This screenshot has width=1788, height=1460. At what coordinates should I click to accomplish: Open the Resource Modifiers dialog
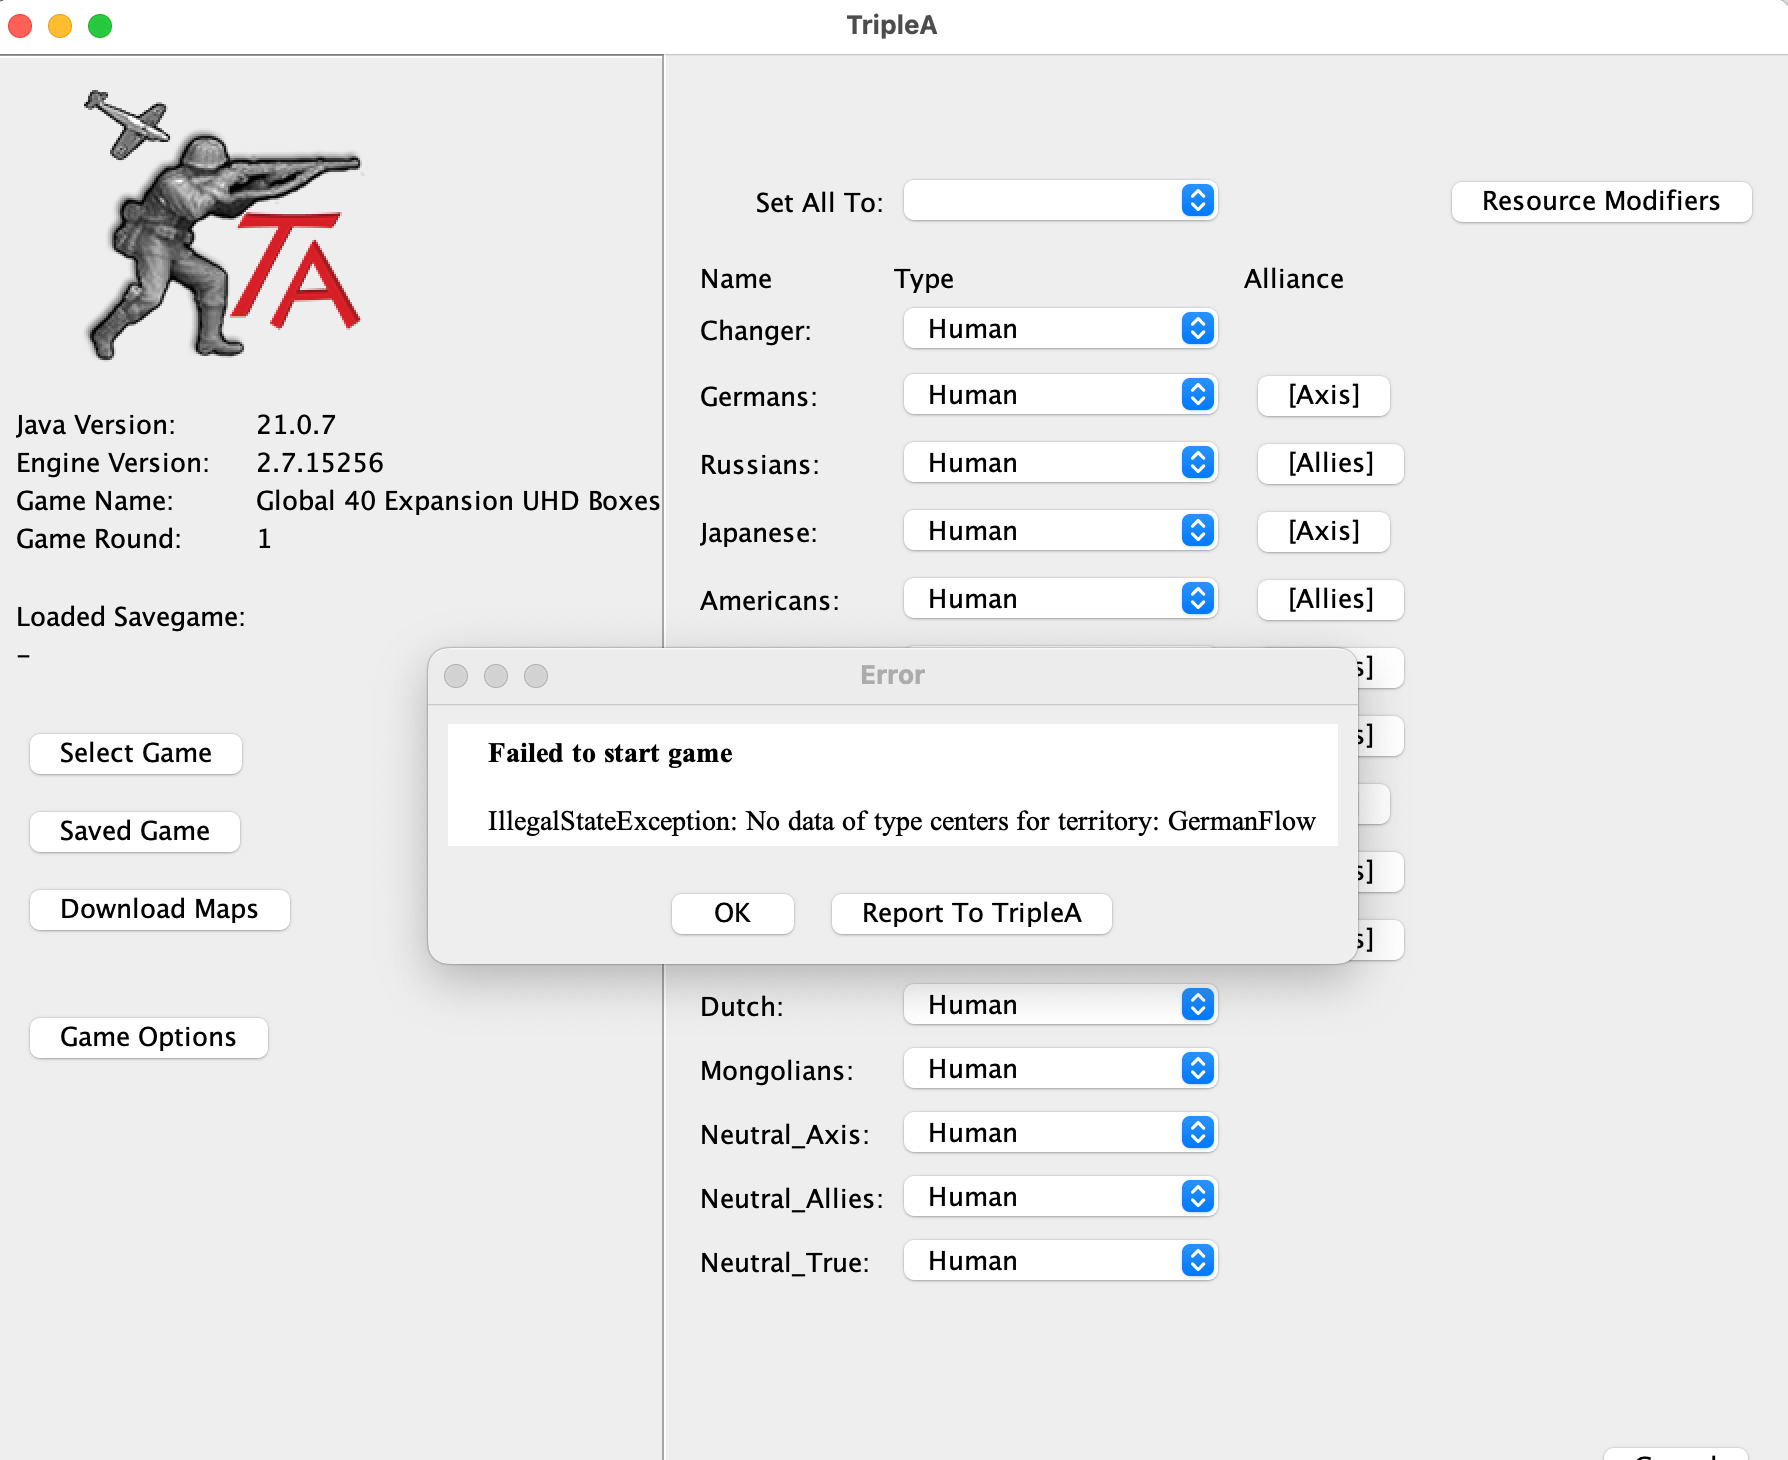(1600, 201)
